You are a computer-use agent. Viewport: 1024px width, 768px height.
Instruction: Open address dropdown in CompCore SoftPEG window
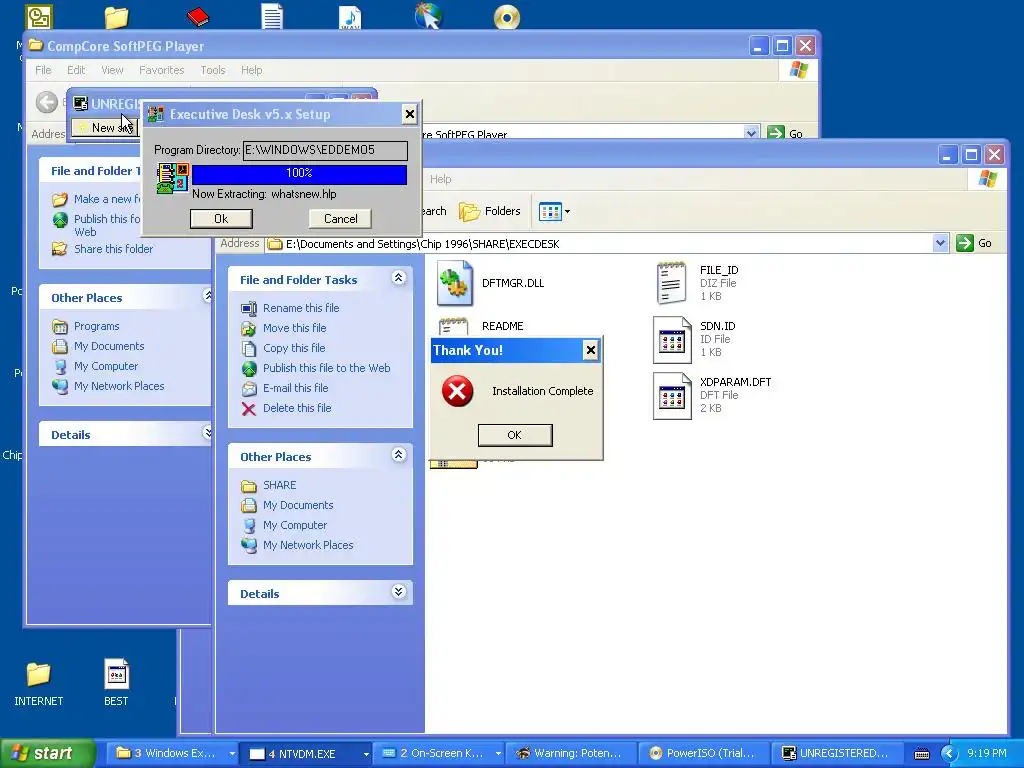pyautogui.click(x=751, y=133)
